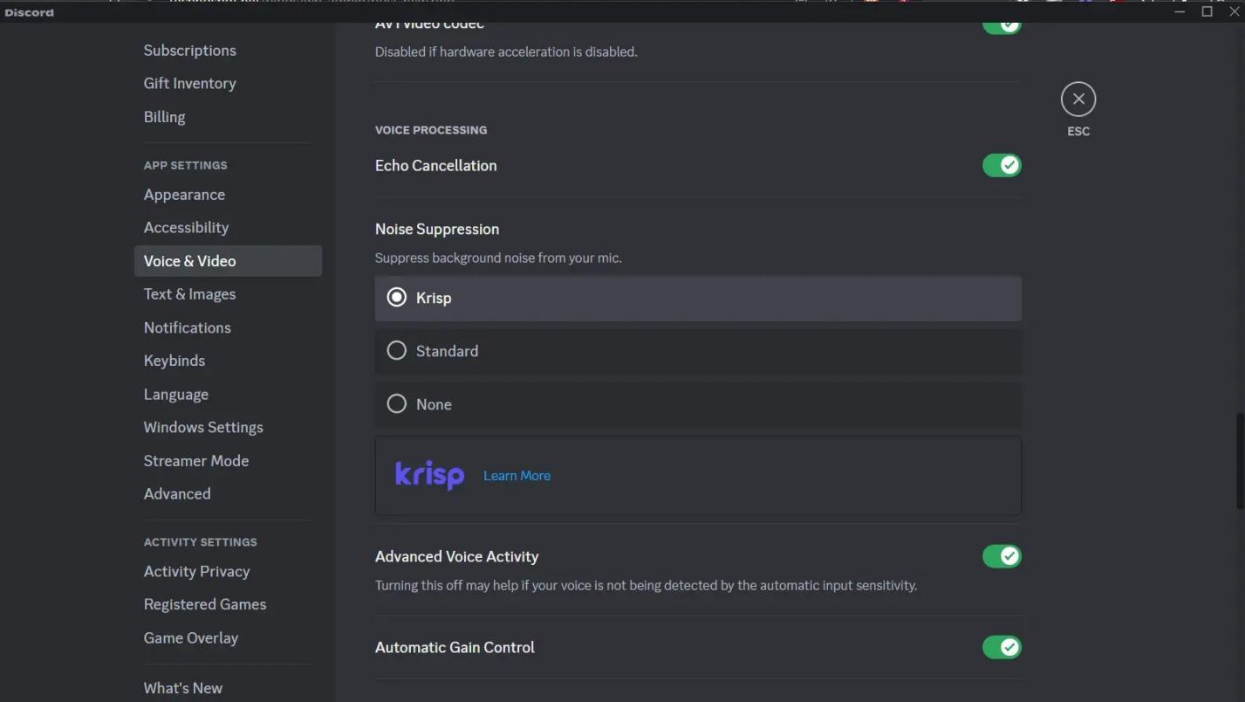1245x702 pixels.
Task: Select Krisp noise suppression option
Action: tap(698, 298)
